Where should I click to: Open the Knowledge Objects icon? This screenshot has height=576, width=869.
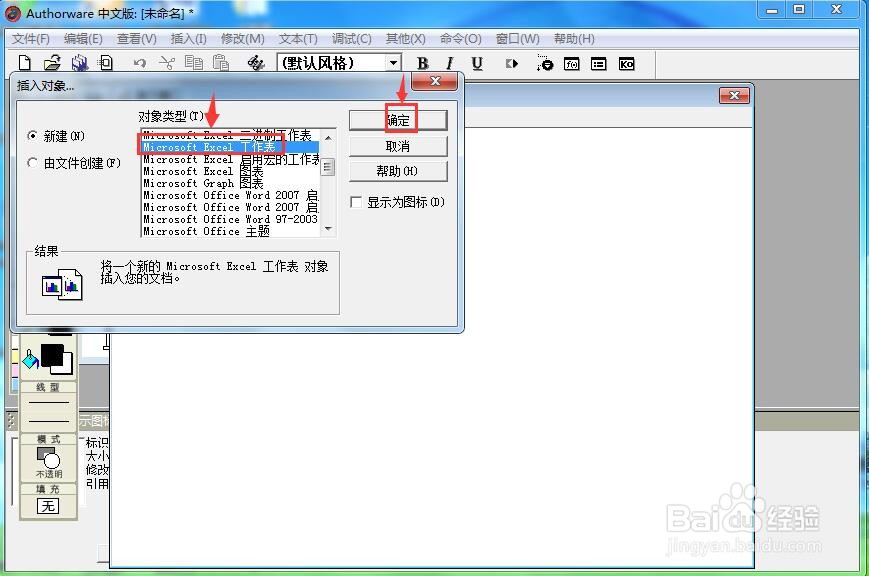click(x=626, y=64)
